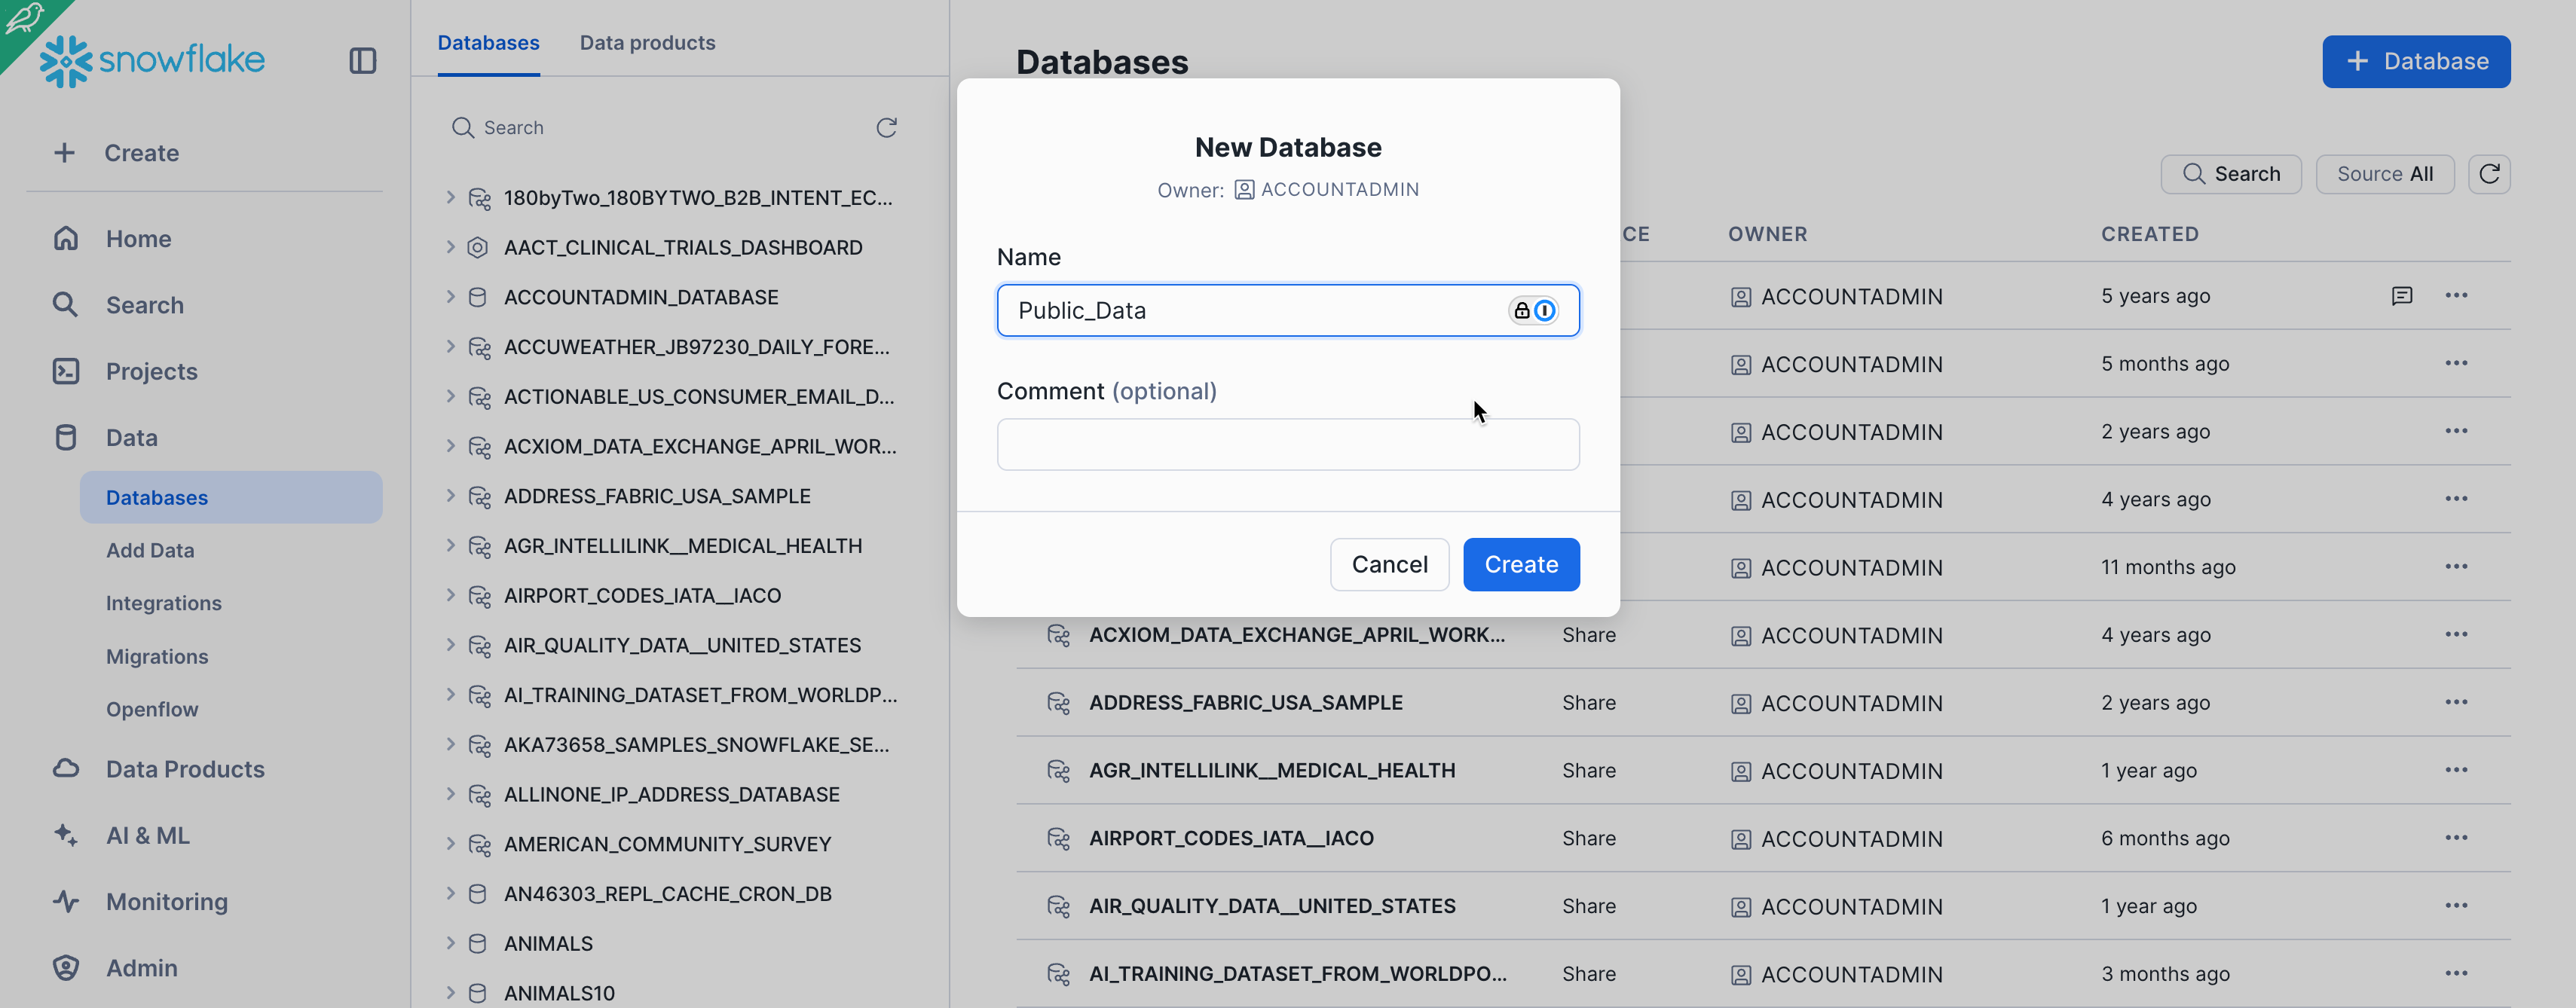Cancel the New Database dialog
This screenshot has width=2576, height=1008.
pos(1388,565)
